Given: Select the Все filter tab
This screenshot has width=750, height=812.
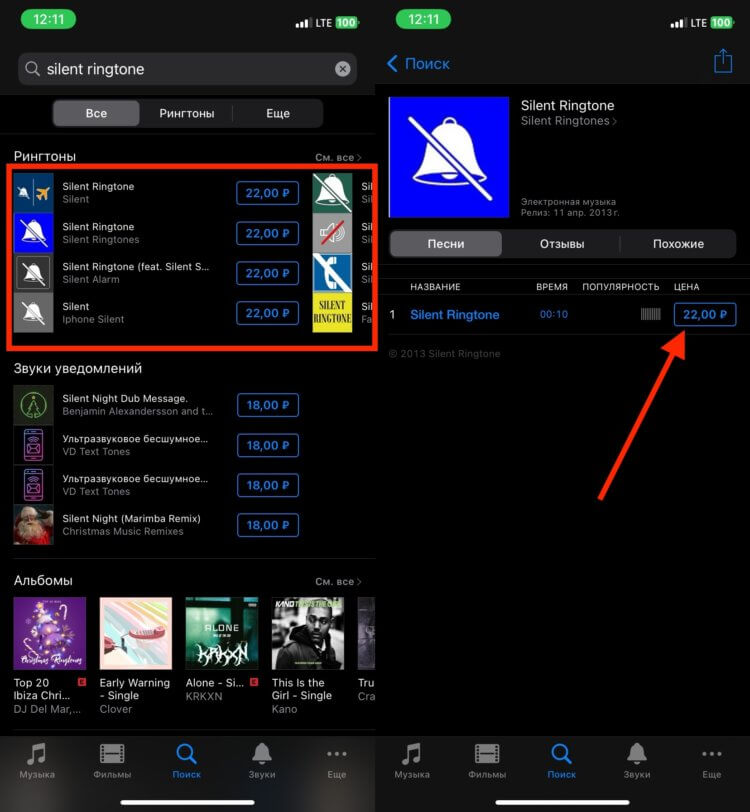Looking at the screenshot, I should click(96, 113).
